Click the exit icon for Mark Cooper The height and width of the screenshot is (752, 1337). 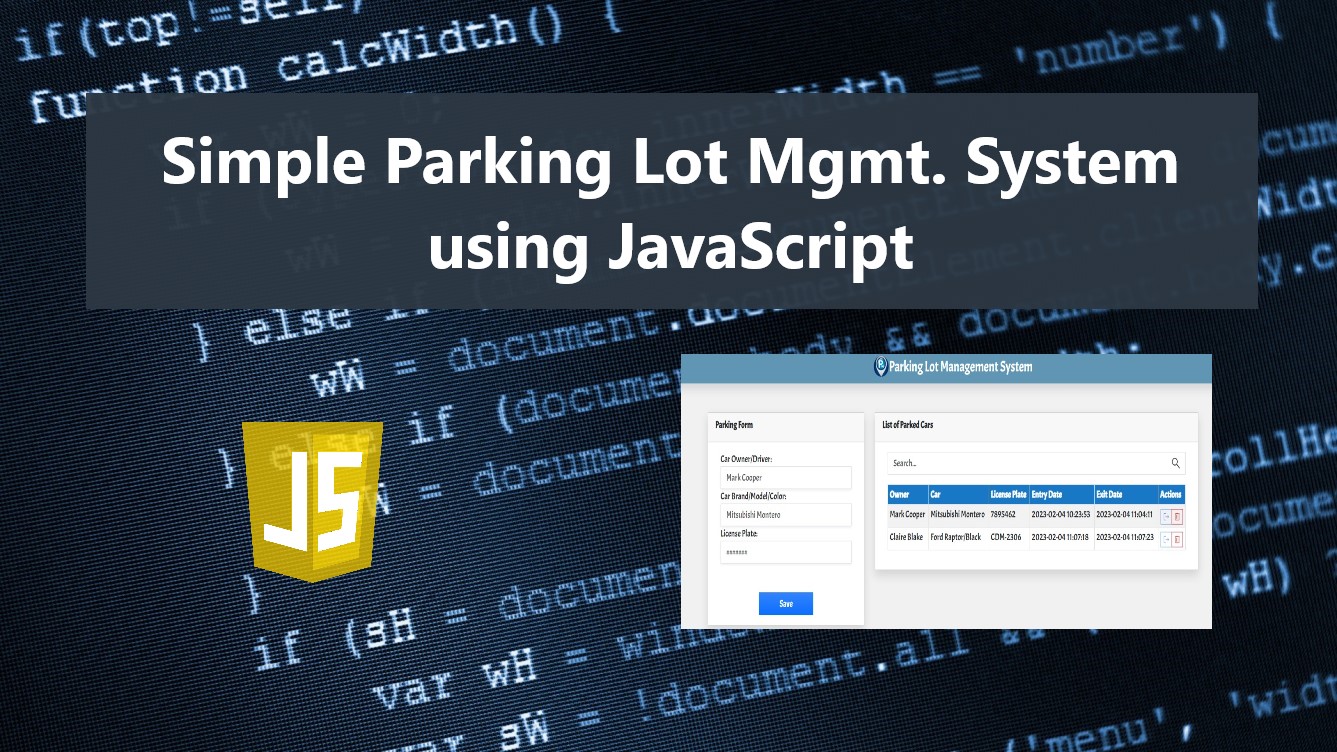tap(1166, 516)
